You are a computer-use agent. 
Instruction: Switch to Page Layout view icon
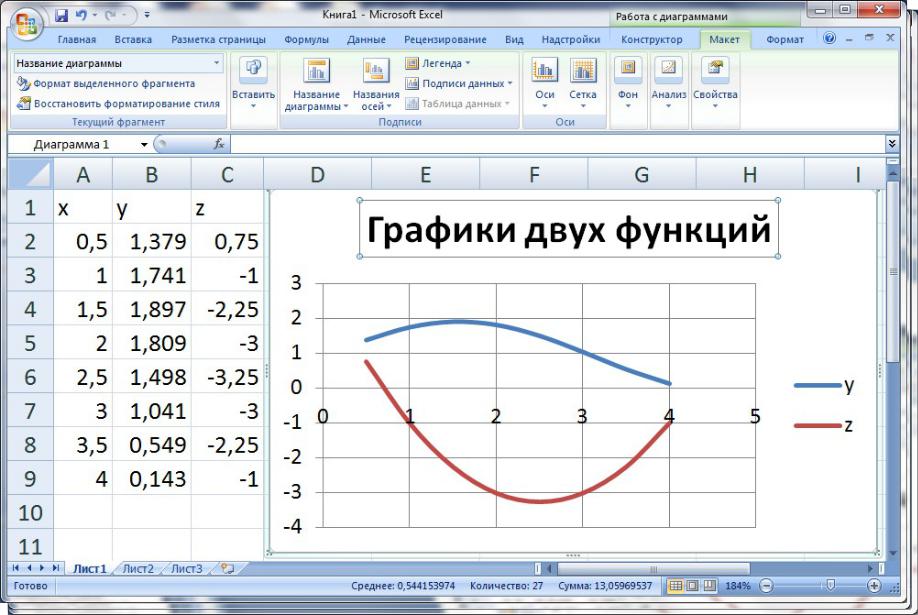point(693,586)
